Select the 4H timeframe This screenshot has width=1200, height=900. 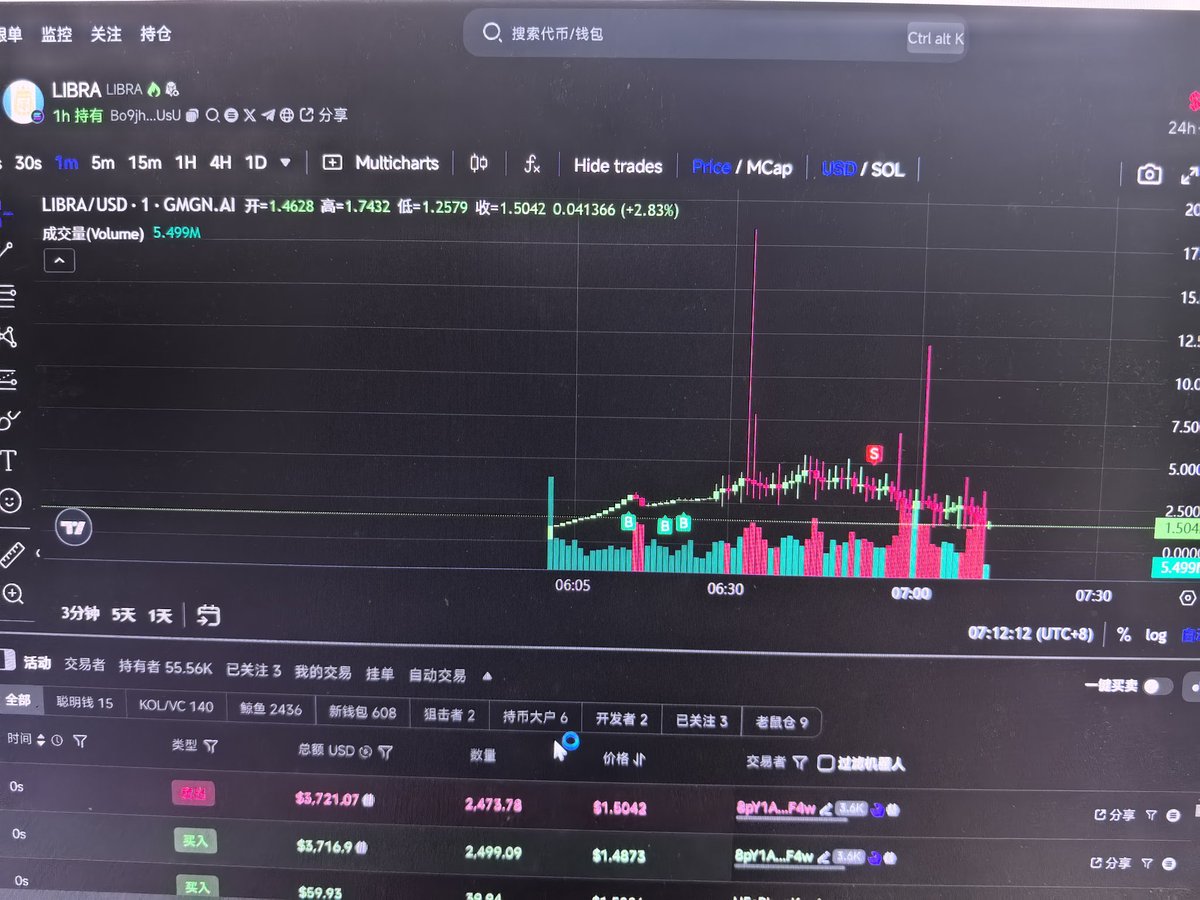tap(220, 162)
